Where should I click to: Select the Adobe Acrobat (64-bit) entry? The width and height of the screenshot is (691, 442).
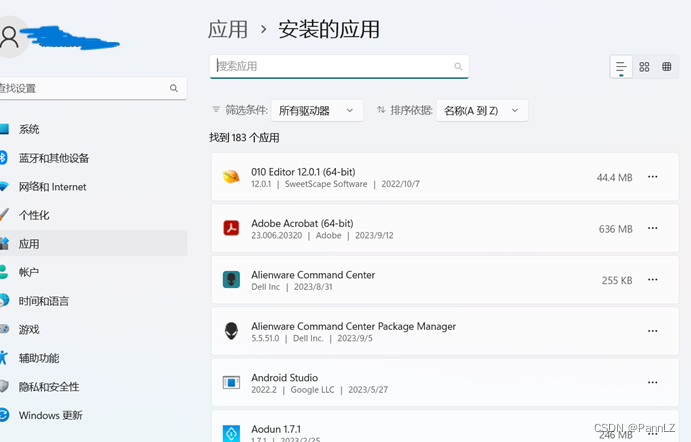point(445,228)
